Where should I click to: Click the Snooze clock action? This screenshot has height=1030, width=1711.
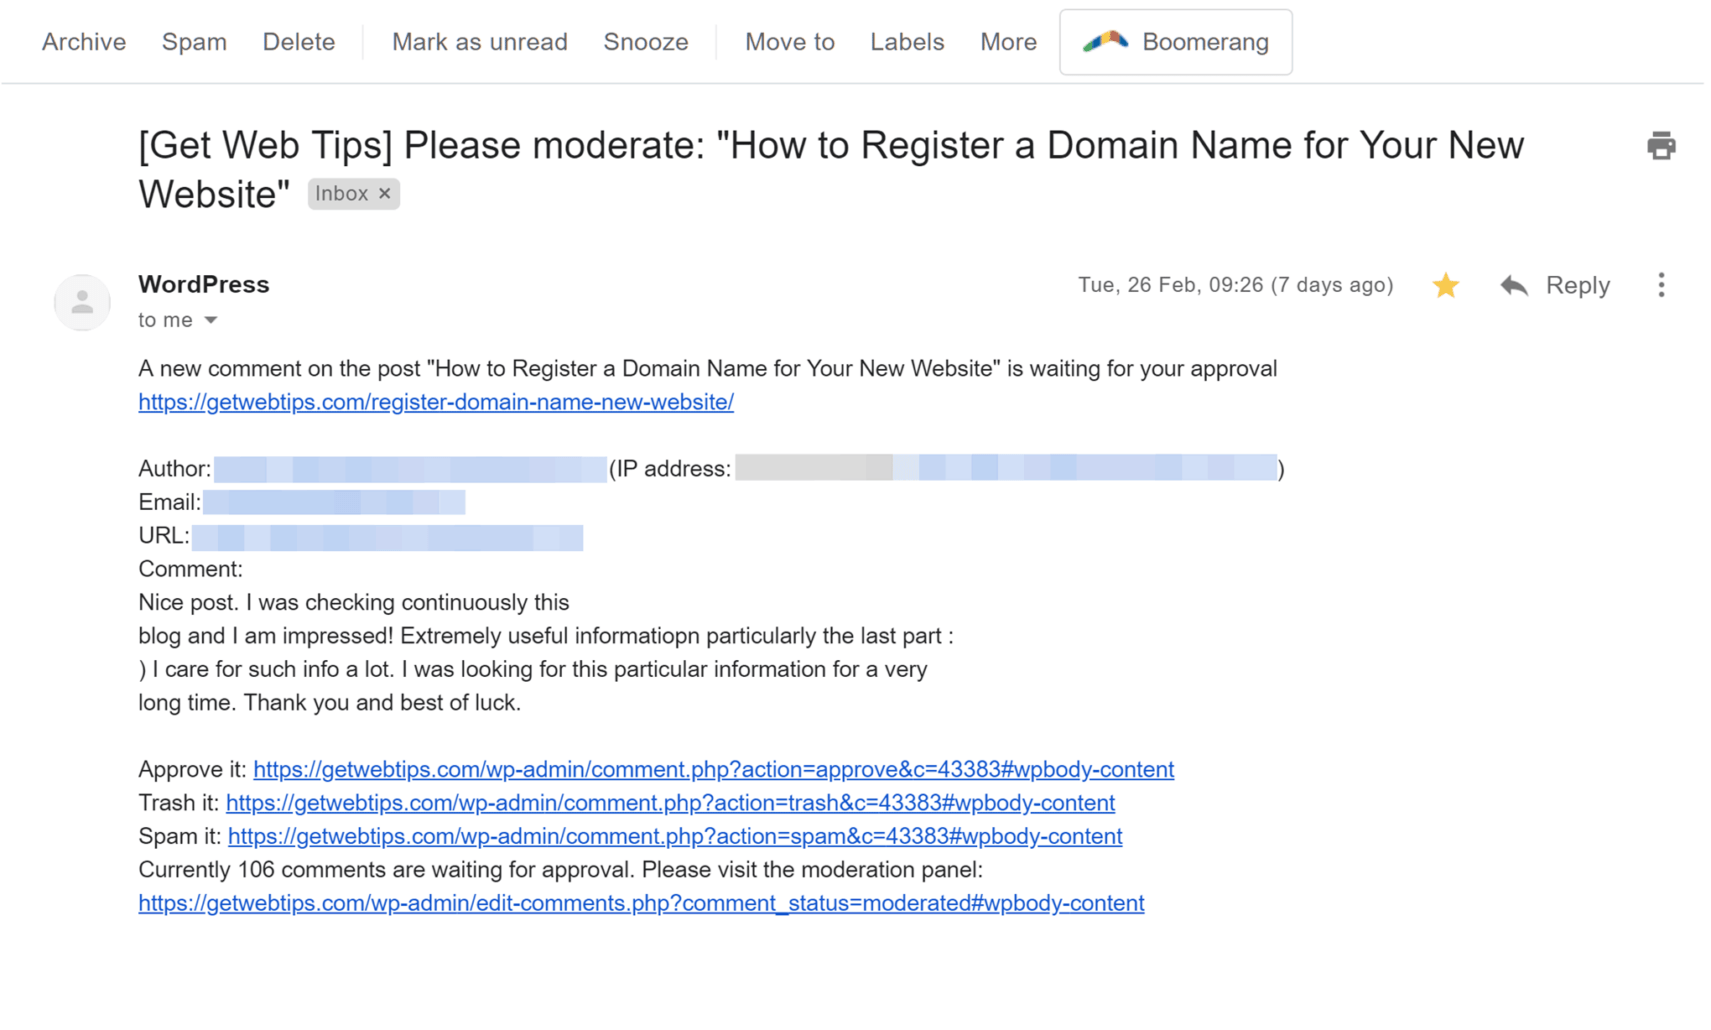point(645,42)
